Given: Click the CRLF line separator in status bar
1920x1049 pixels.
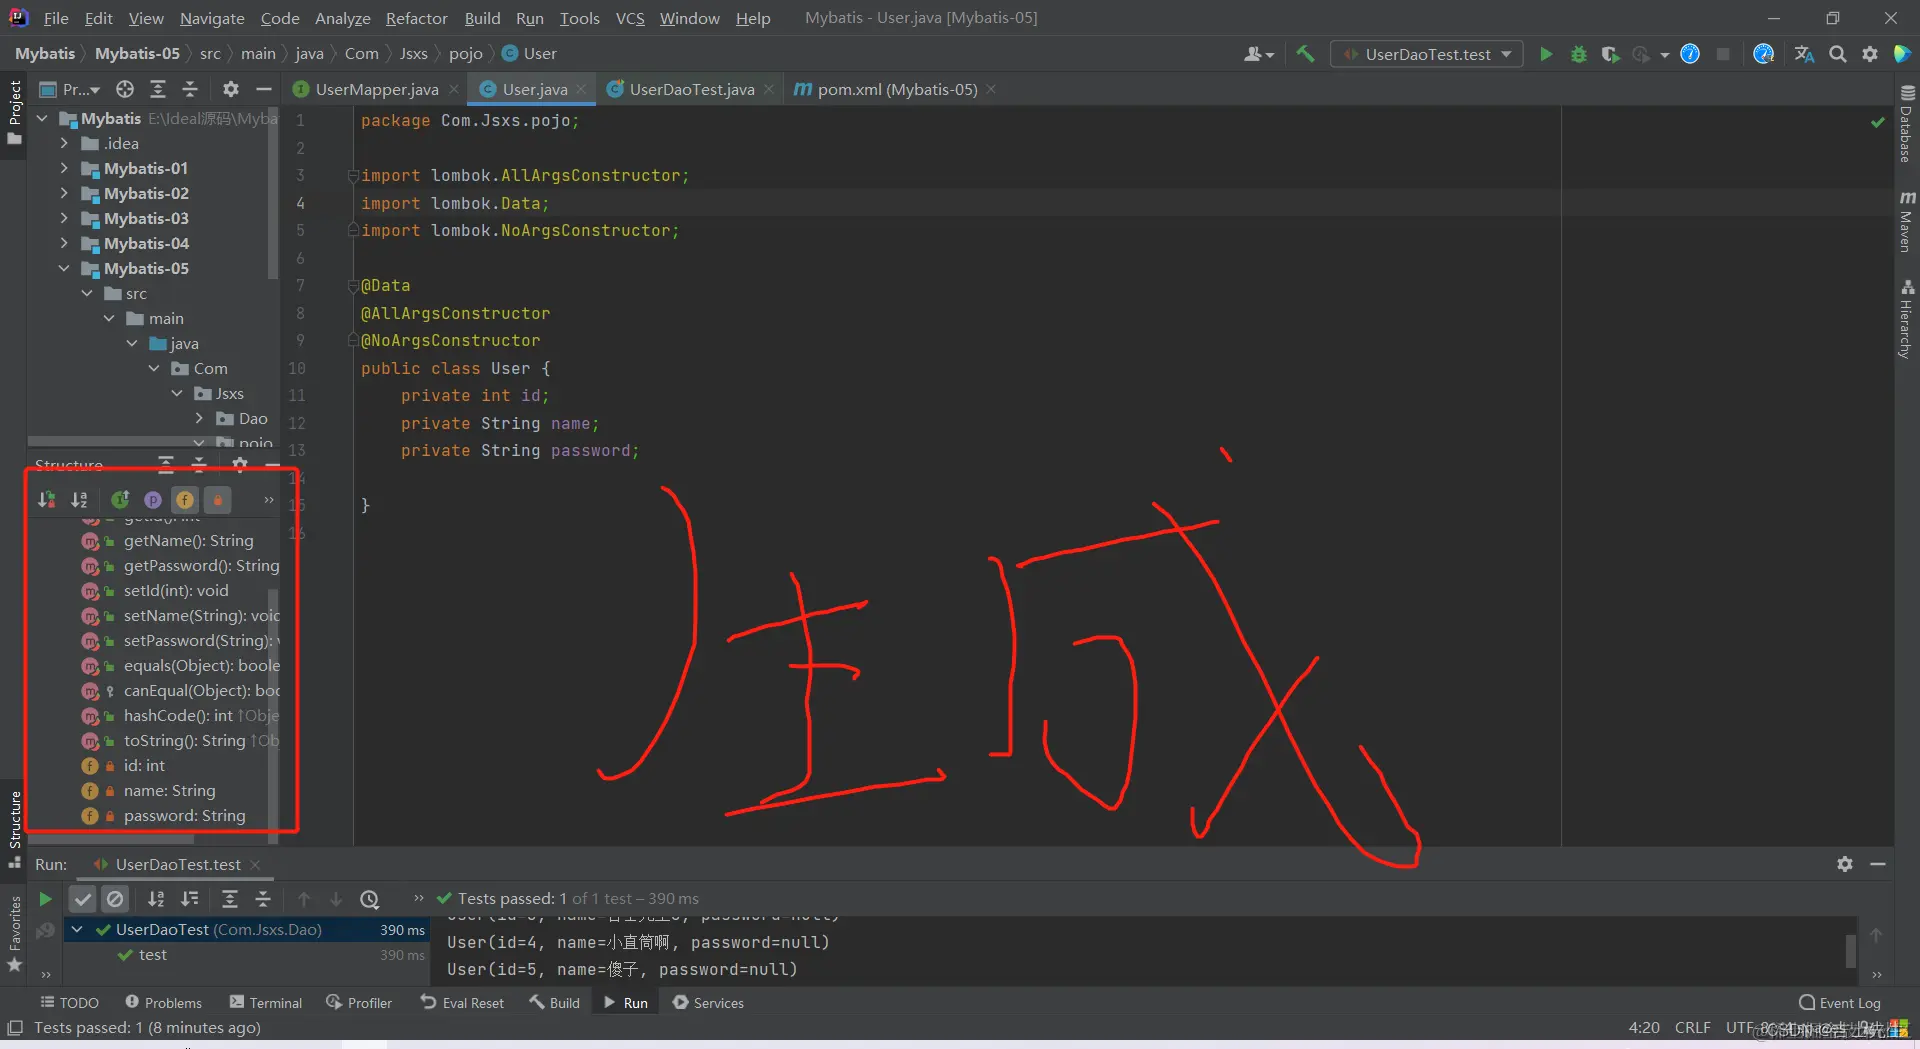Looking at the screenshot, I should pyautogui.click(x=1692, y=1027).
